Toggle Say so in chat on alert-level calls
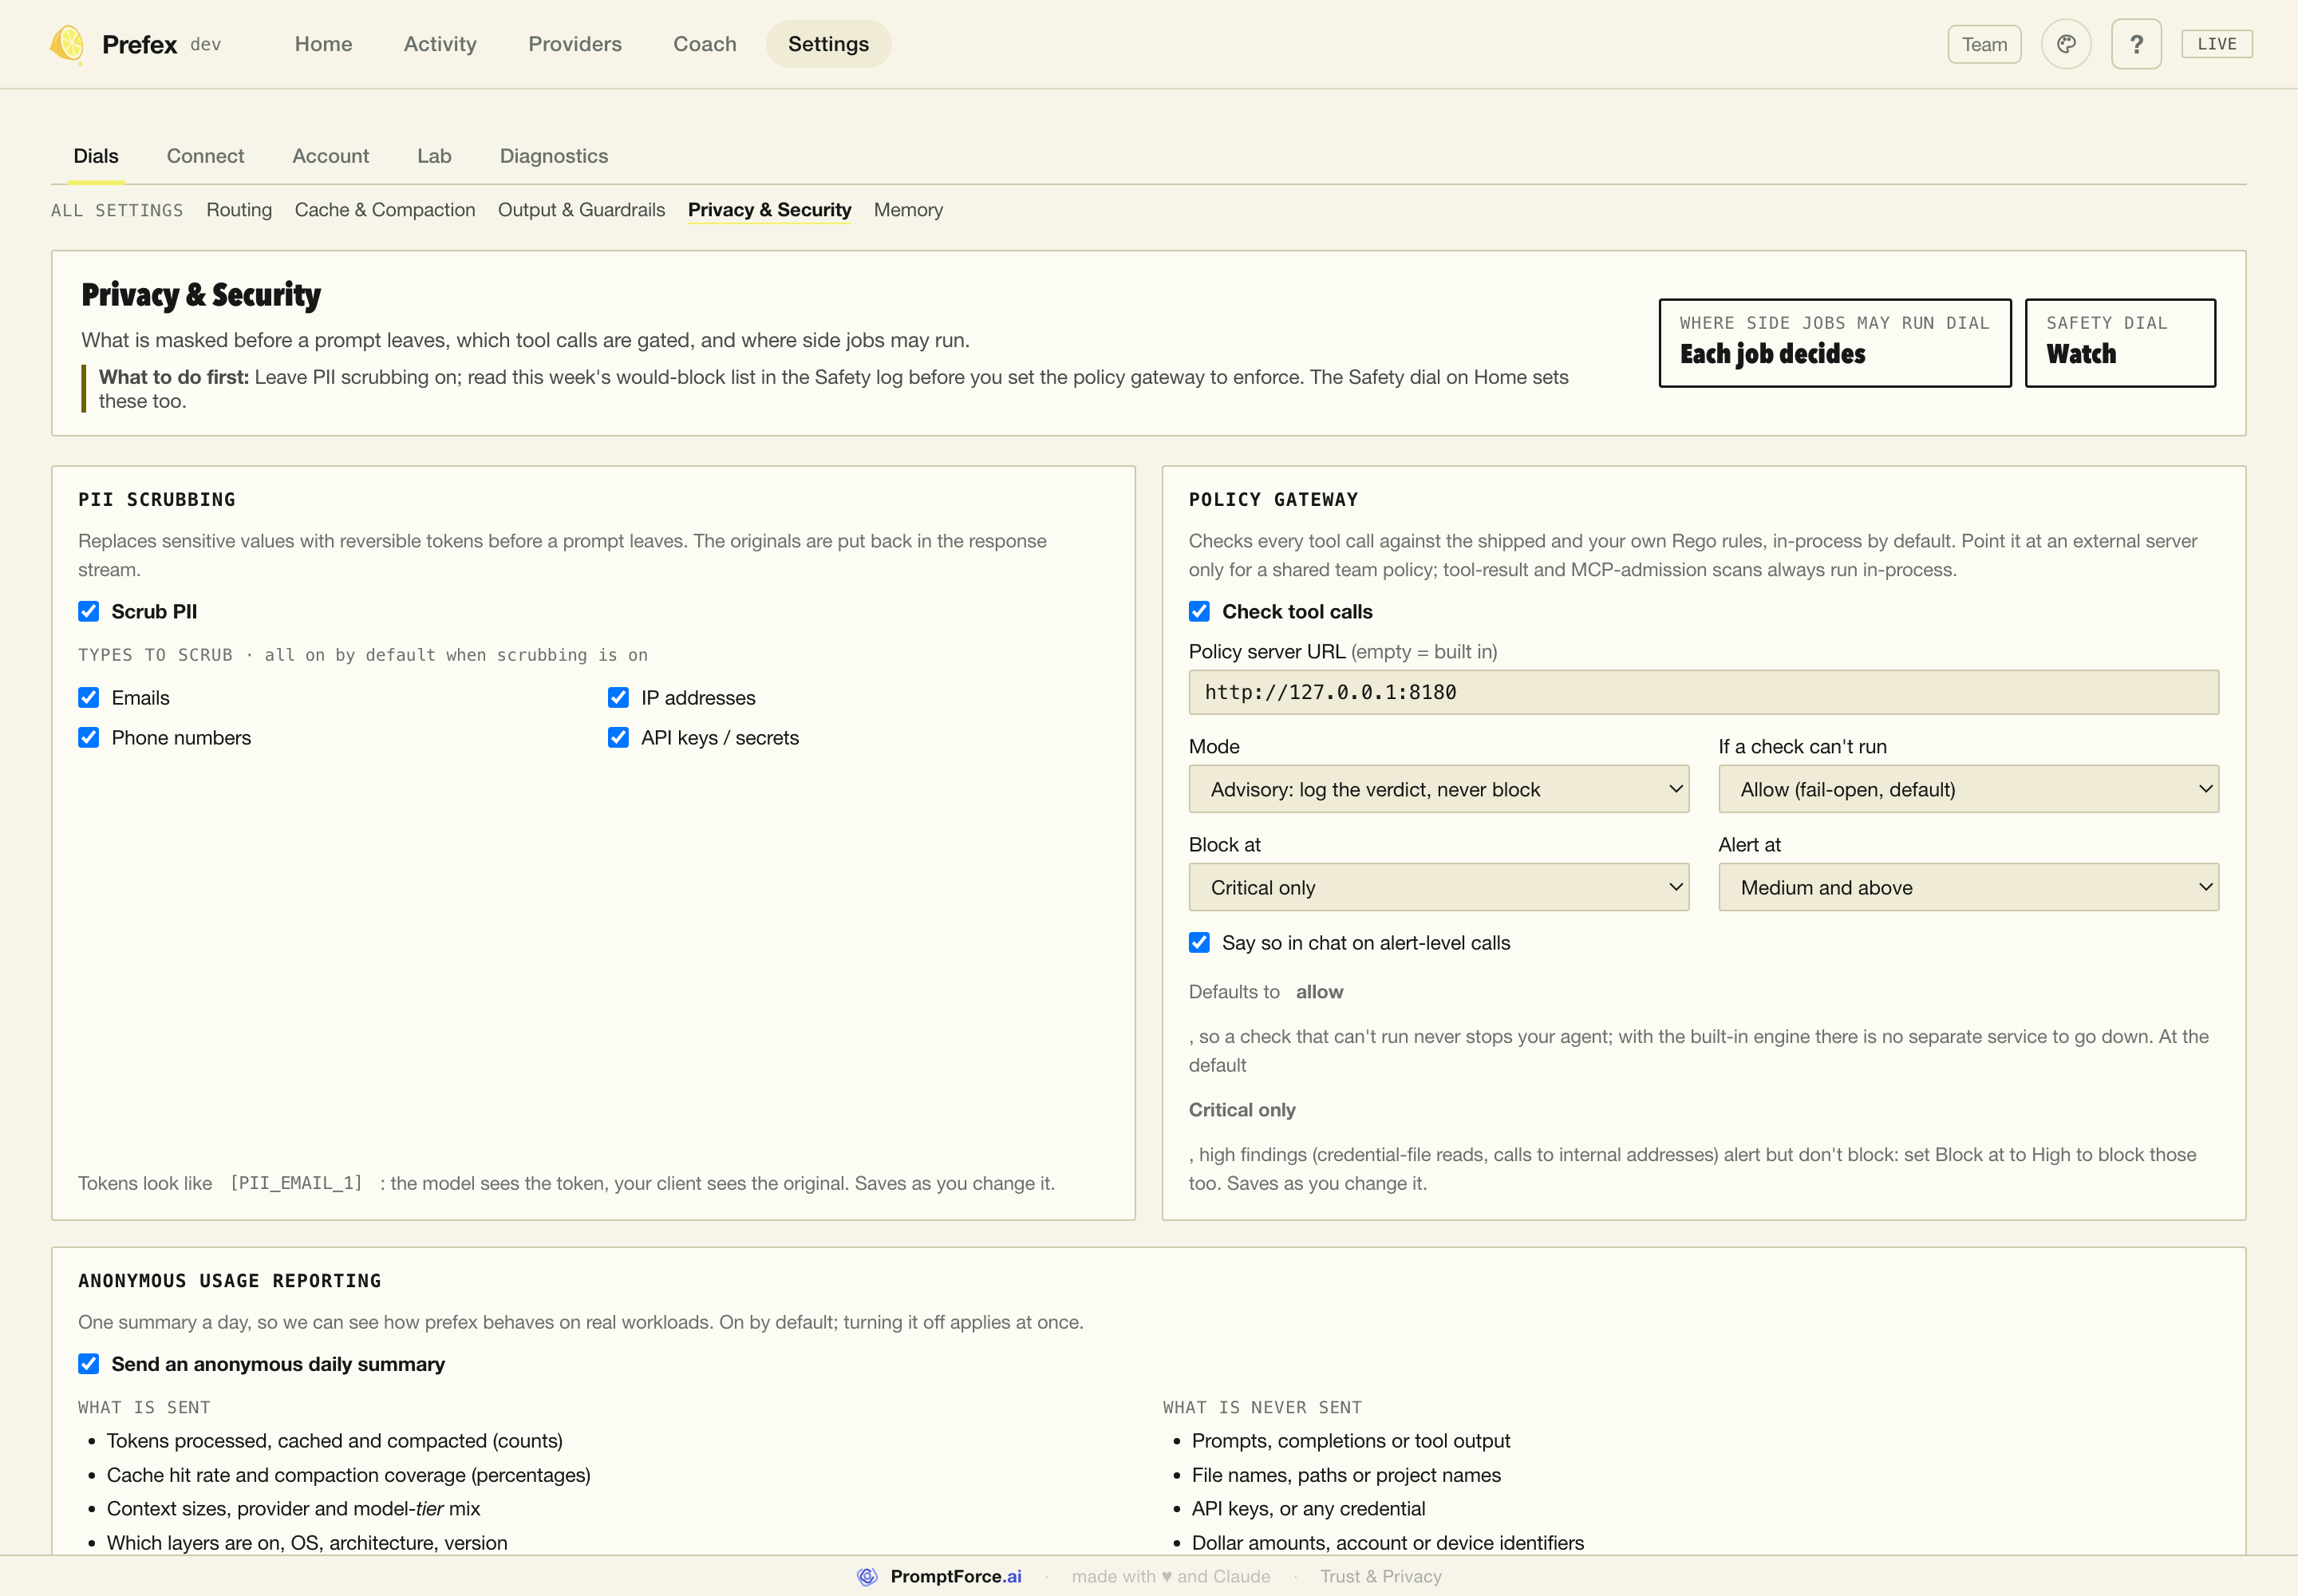The image size is (2298, 1596). 1199,942
